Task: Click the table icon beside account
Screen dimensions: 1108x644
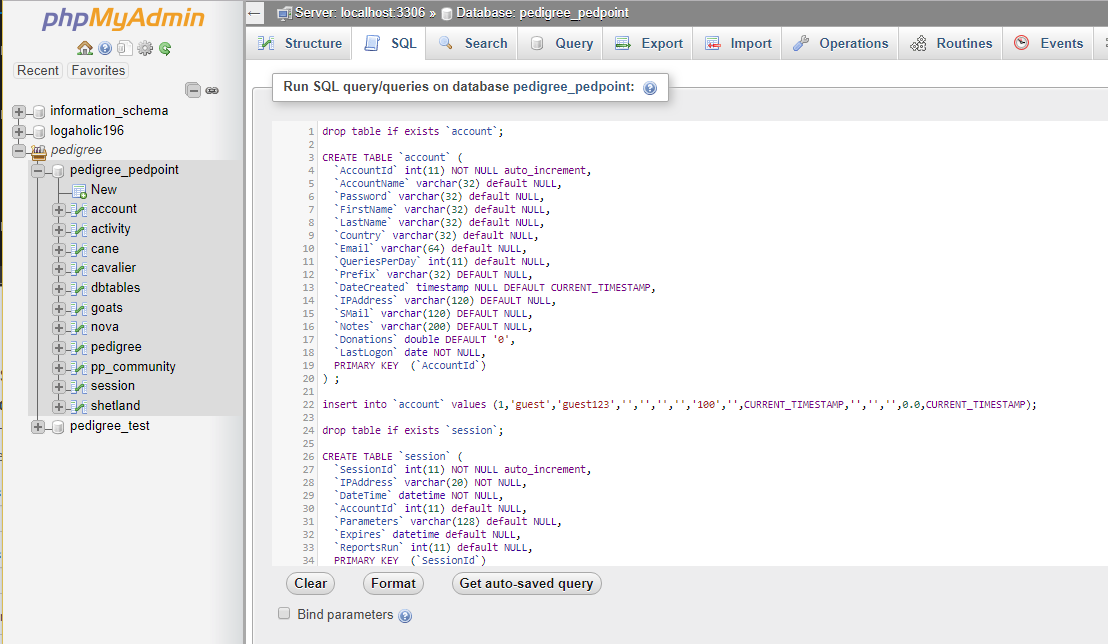Action: tap(78, 210)
